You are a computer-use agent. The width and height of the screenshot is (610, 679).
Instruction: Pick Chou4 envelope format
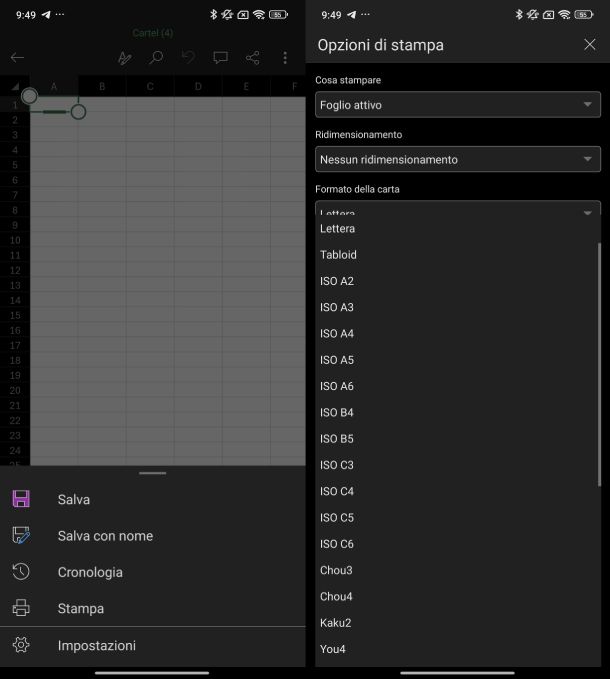point(458,596)
